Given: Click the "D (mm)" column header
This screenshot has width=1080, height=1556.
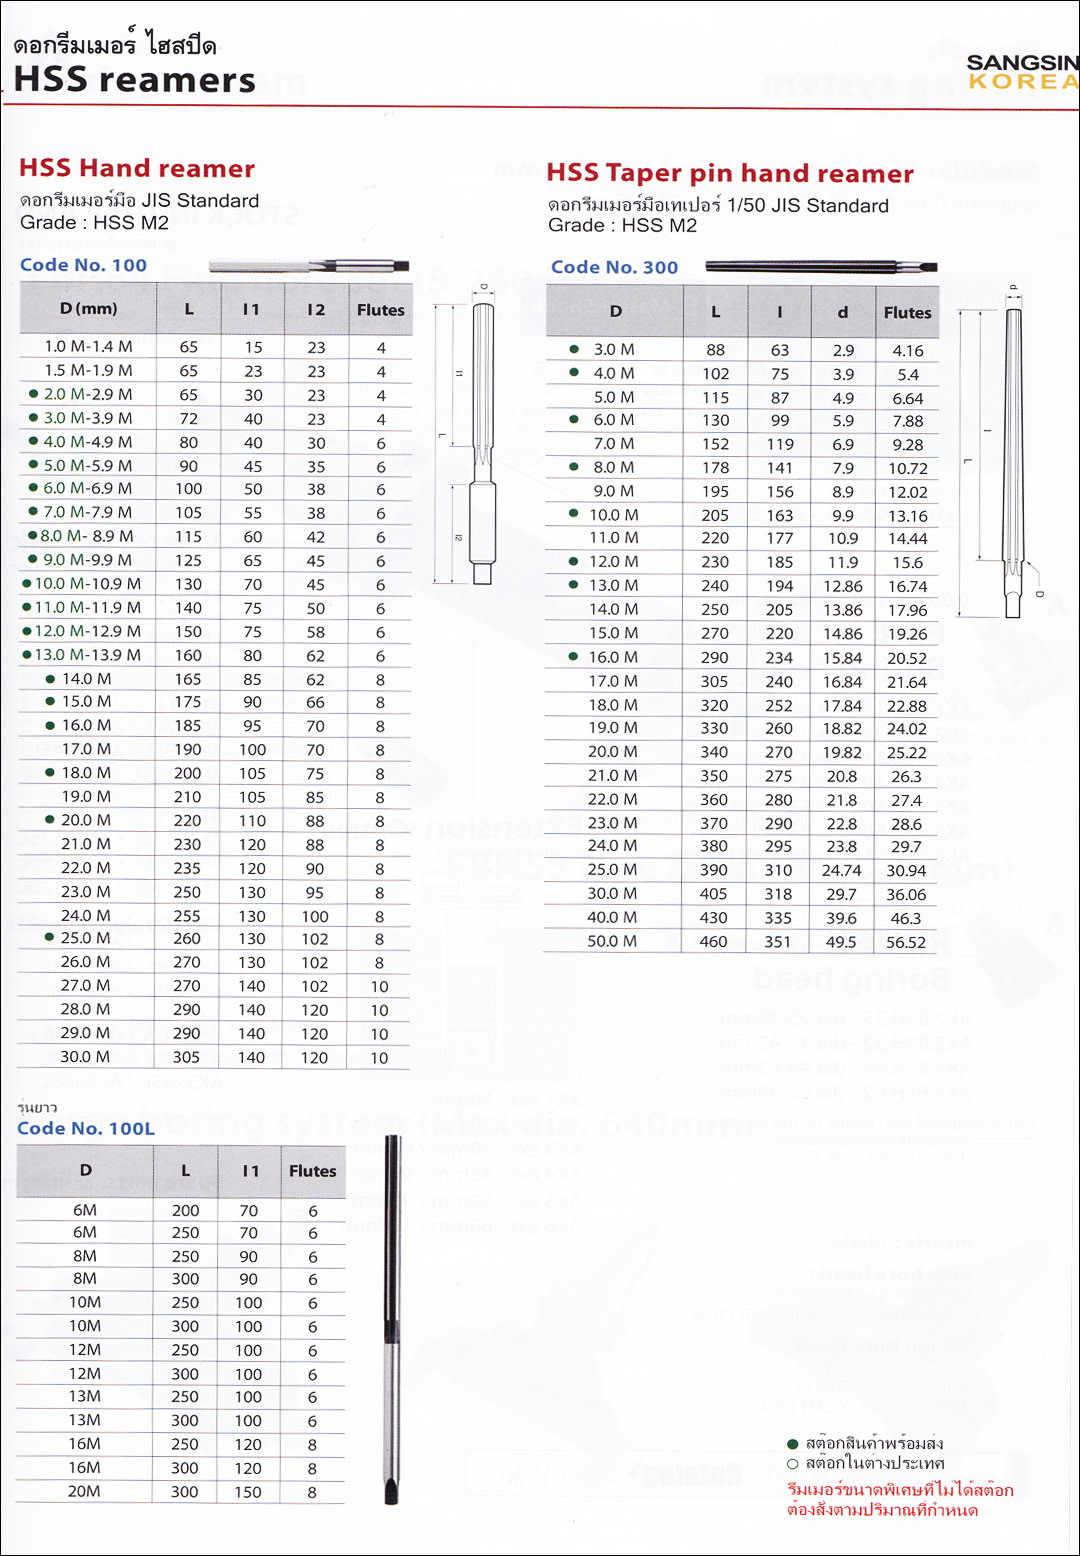Looking at the screenshot, I should 88,309.
